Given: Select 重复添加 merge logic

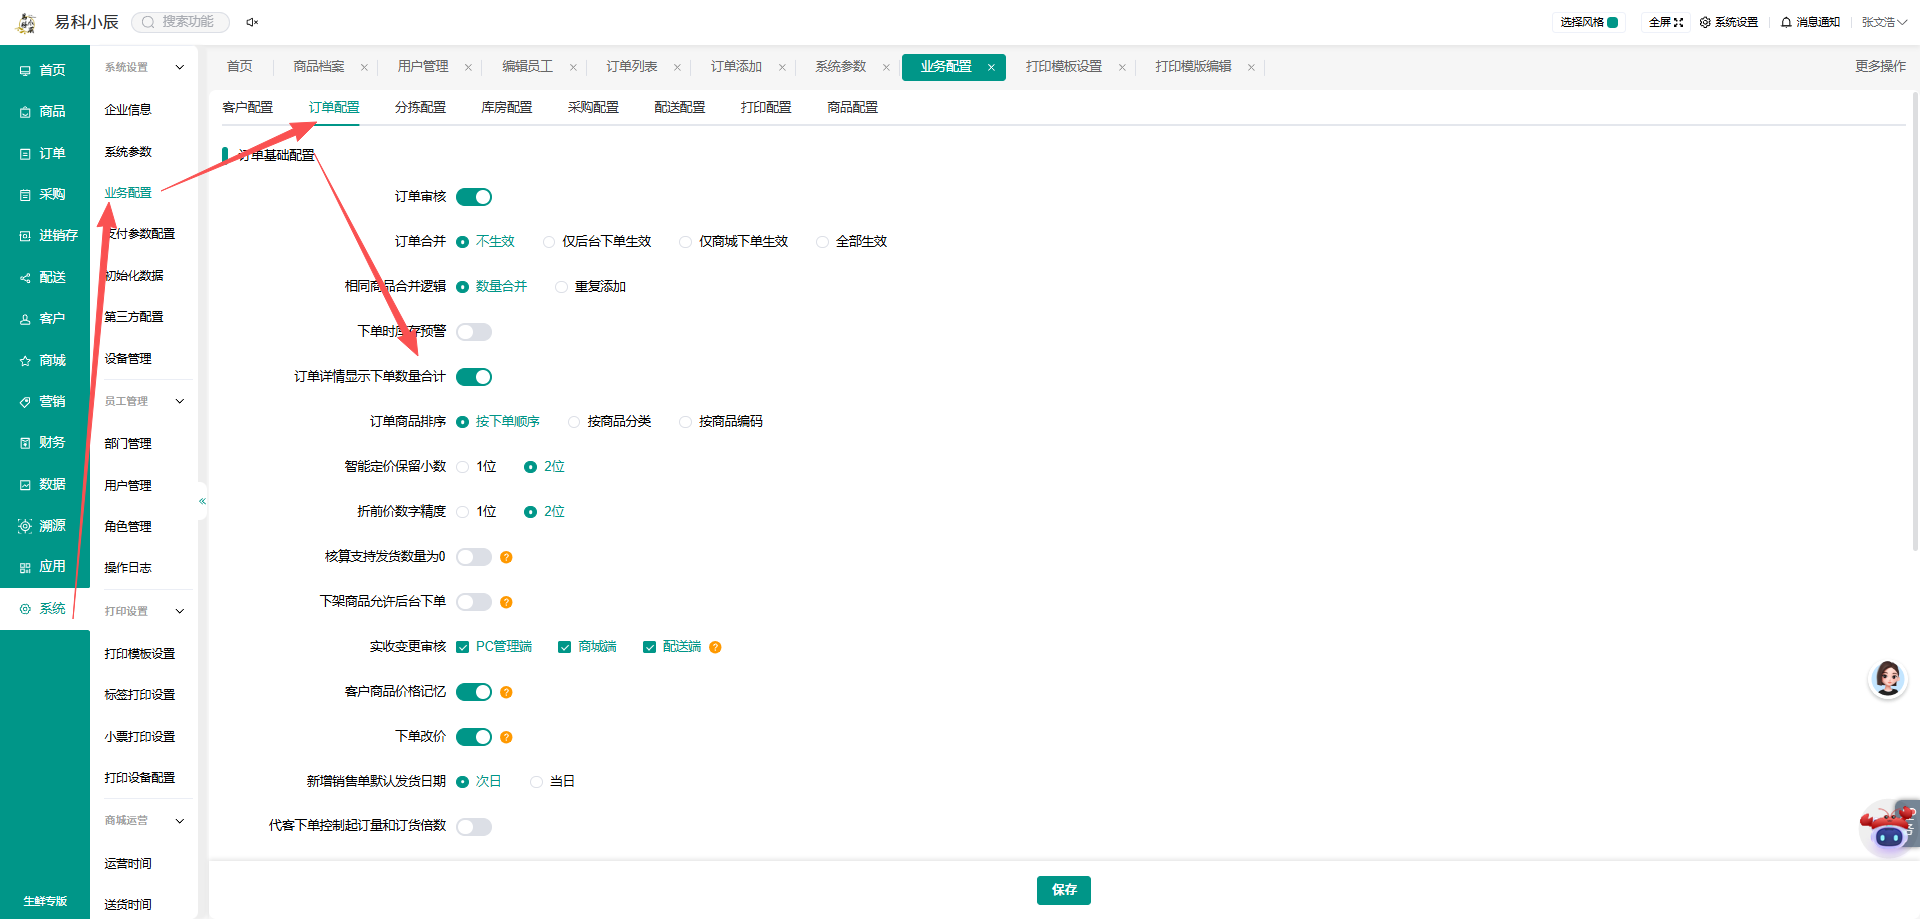Looking at the screenshot, I should 591,287.
